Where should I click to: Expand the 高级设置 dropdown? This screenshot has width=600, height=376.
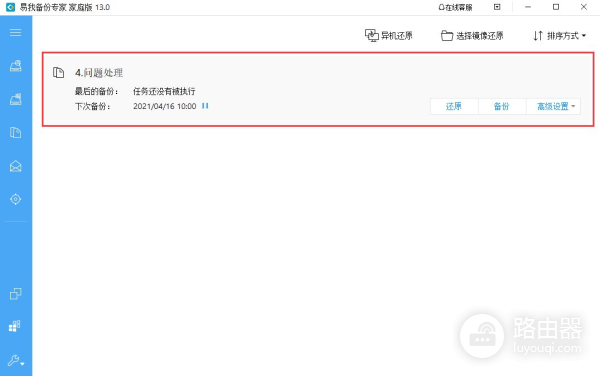pos(553,106)
